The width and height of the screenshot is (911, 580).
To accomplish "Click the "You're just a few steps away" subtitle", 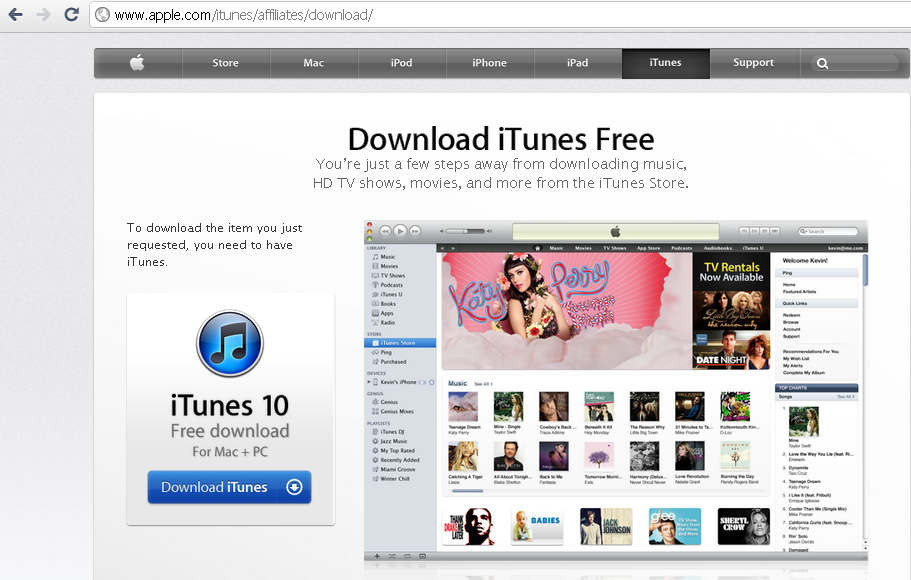I will (x=501, y=173).
